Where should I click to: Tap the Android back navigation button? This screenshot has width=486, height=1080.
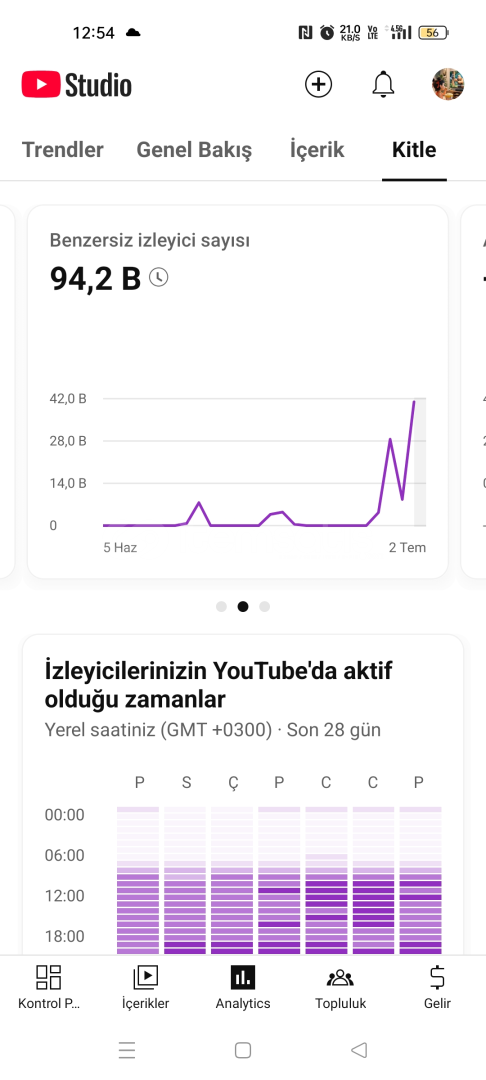click(x=359, y=1050)
